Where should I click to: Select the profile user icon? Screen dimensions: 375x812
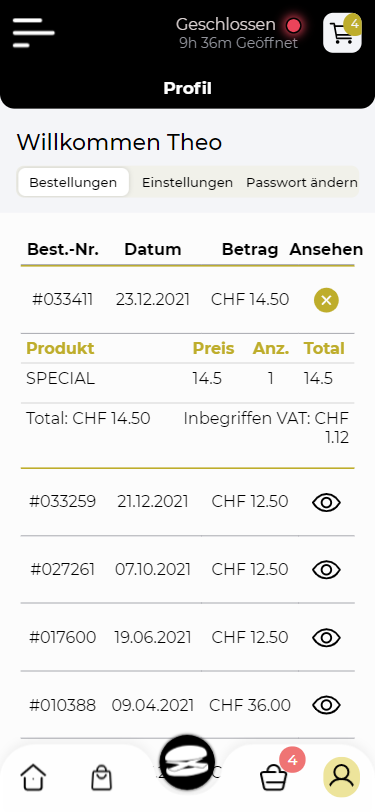341,776
